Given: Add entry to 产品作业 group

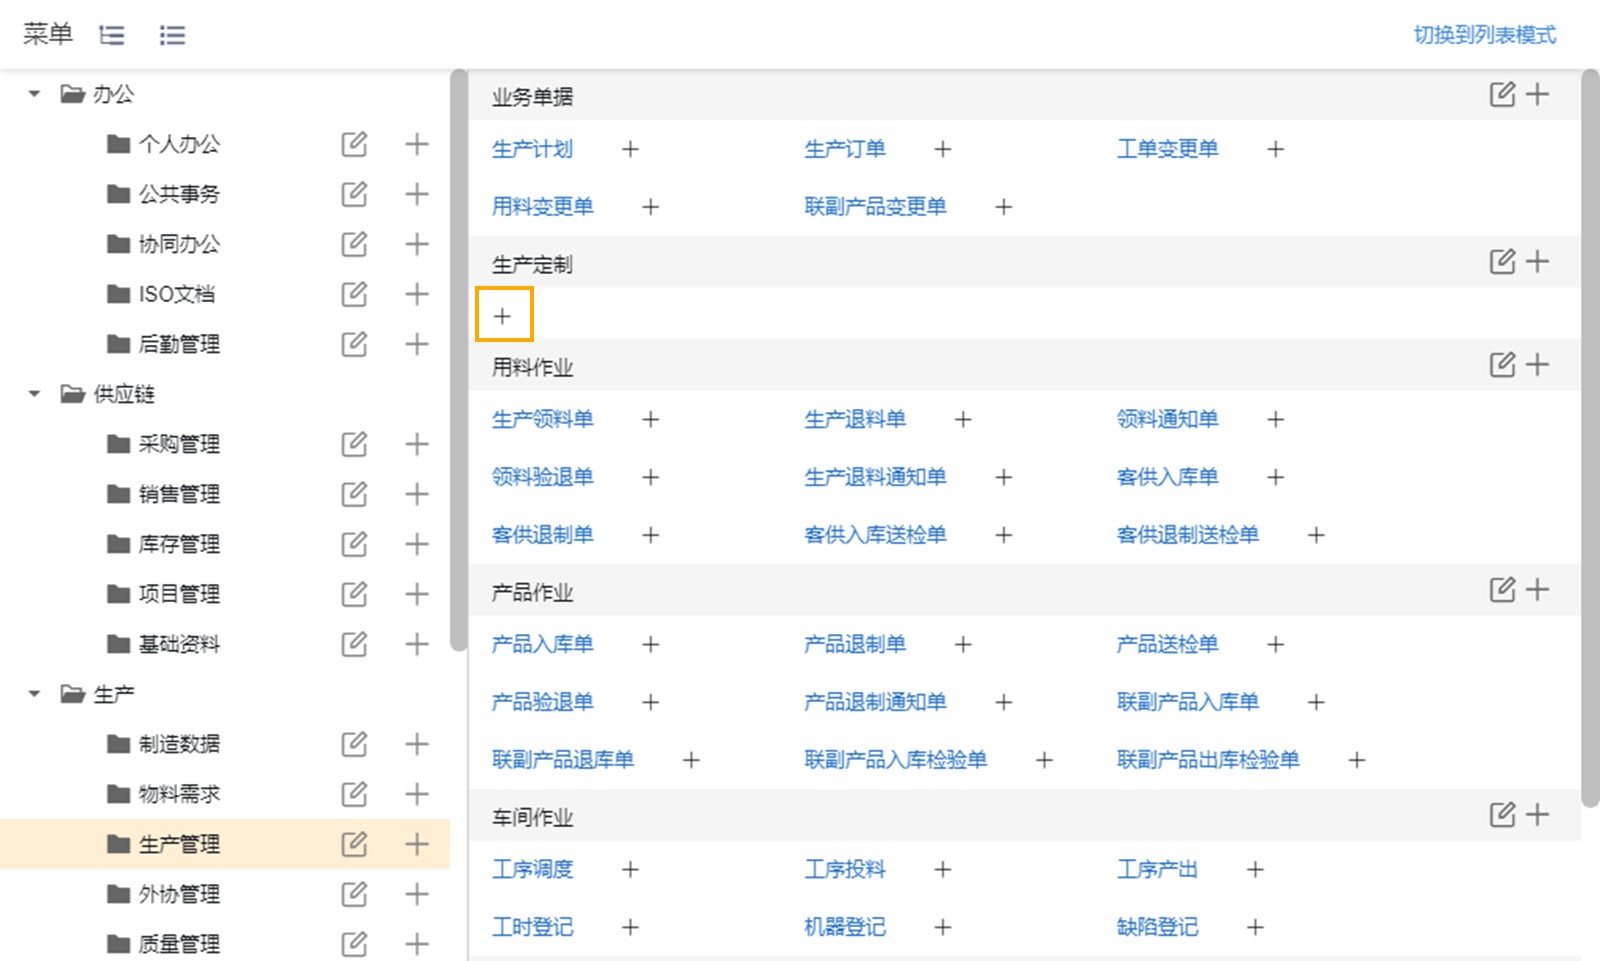Looking at the screenshot, I should (1538, 590).
